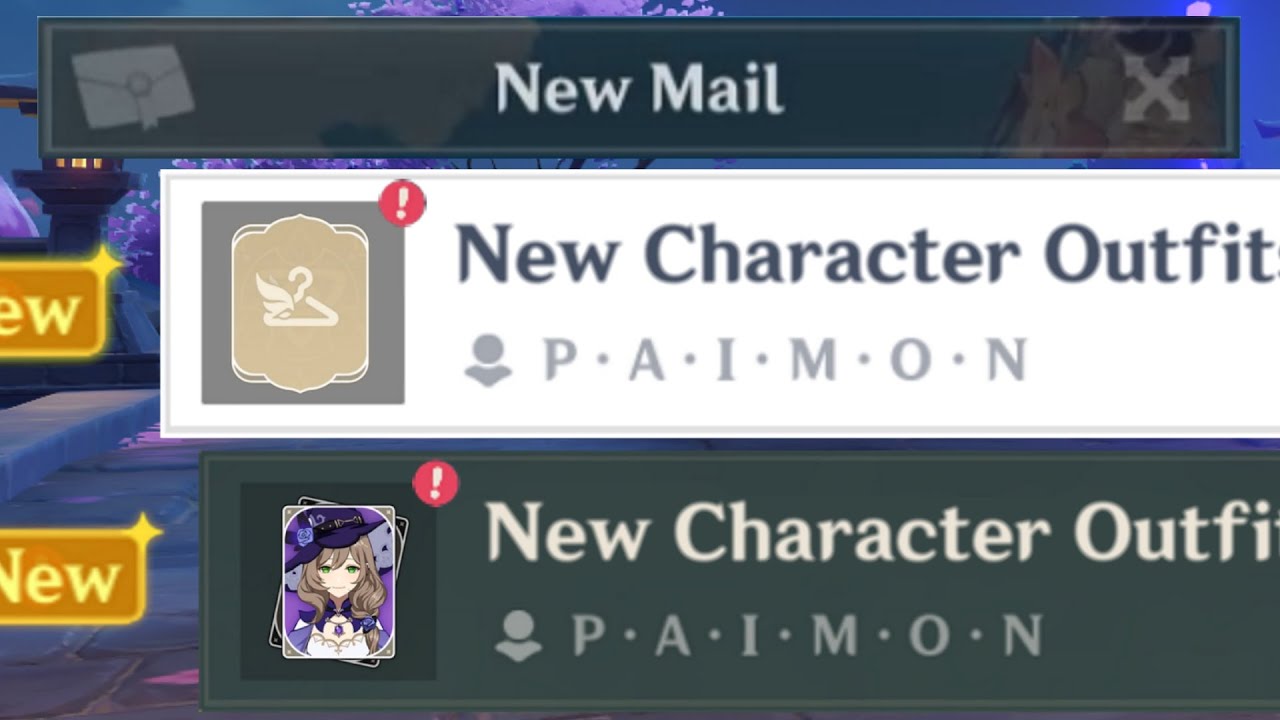Open the Lisa character card thumbnail
Image resolution: width=1280 pixels, height=720 pixels.
click(x=338, y=581)
